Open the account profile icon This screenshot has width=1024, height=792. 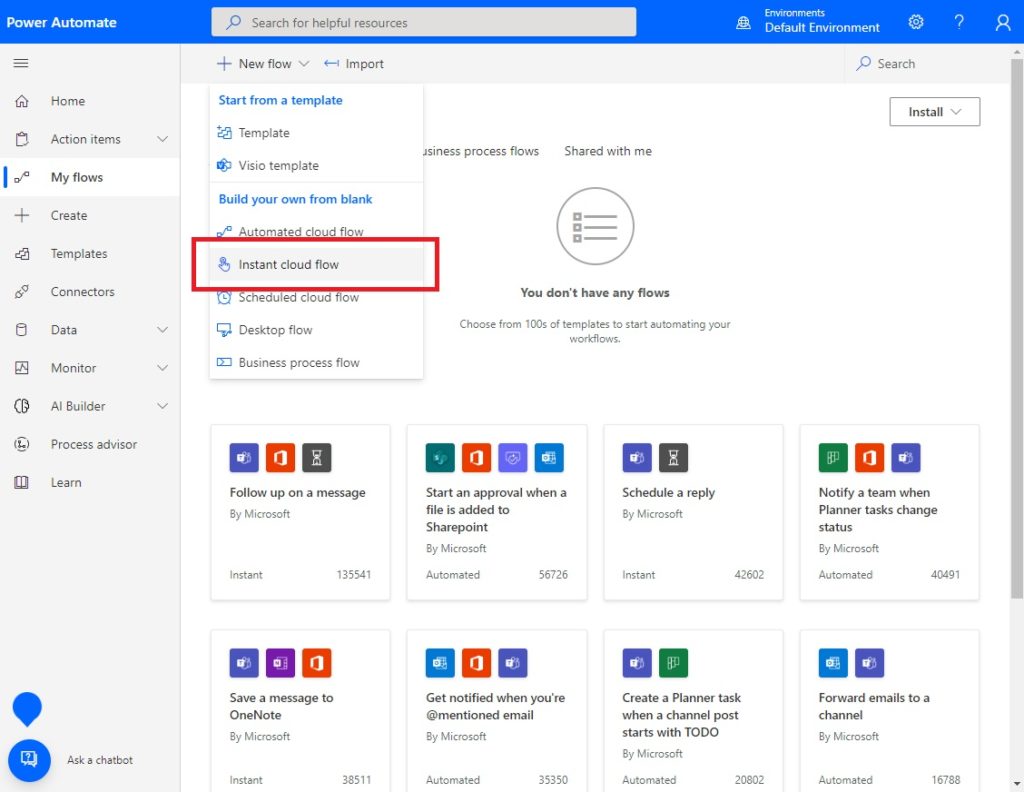1002,23
